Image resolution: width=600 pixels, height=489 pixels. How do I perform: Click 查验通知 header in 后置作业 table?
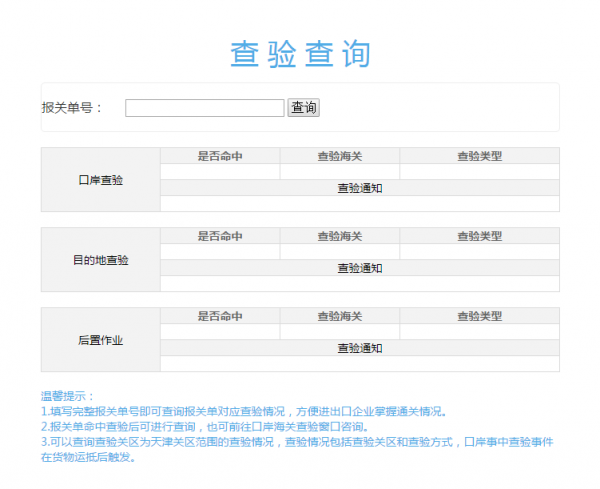point(359,348)
